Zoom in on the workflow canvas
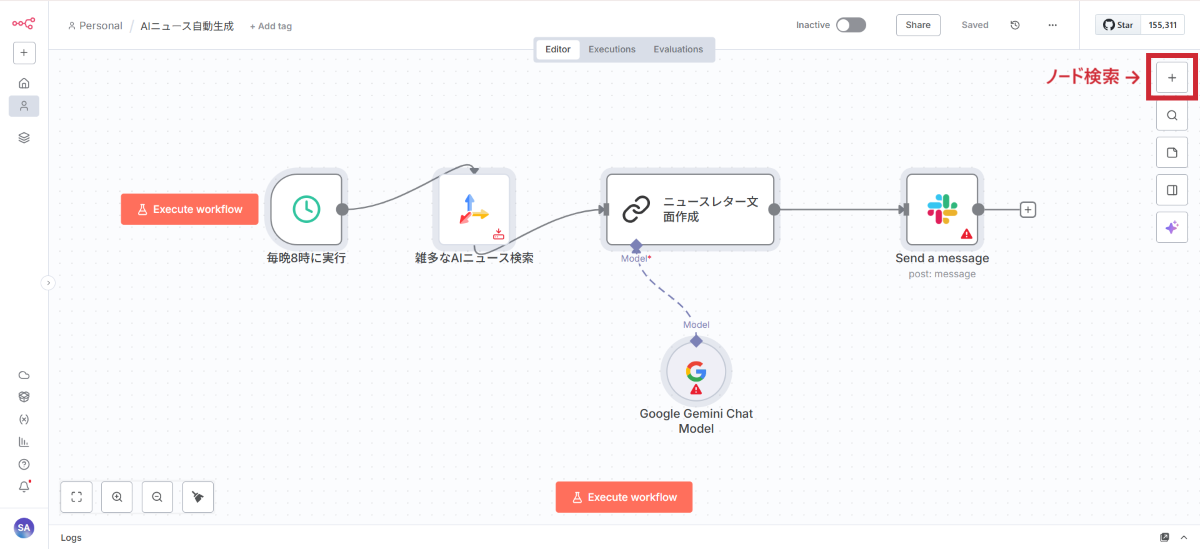The image size is (1200, 549). 117,496
